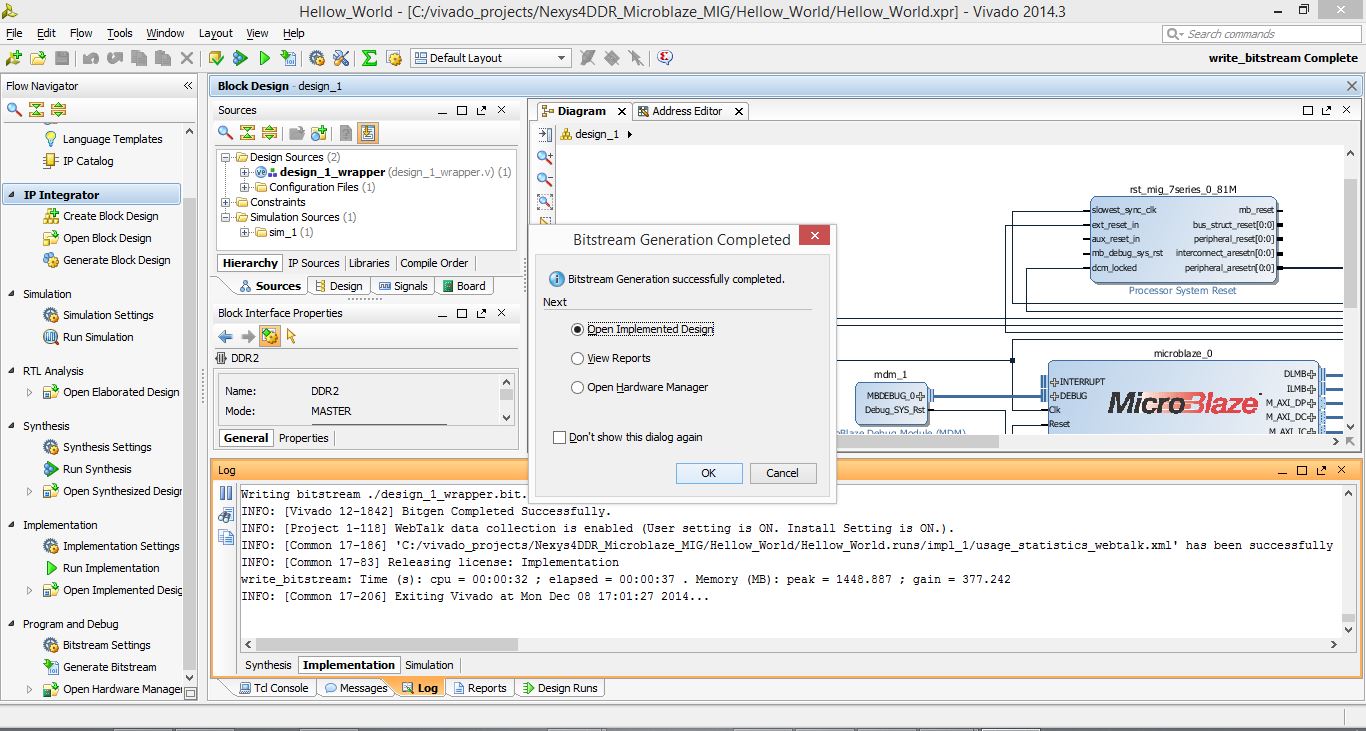Viewport: 1366px width, 731px height.
Task: Click the back arrow in Block Interface Properties
Action: [x=226, y=336]
